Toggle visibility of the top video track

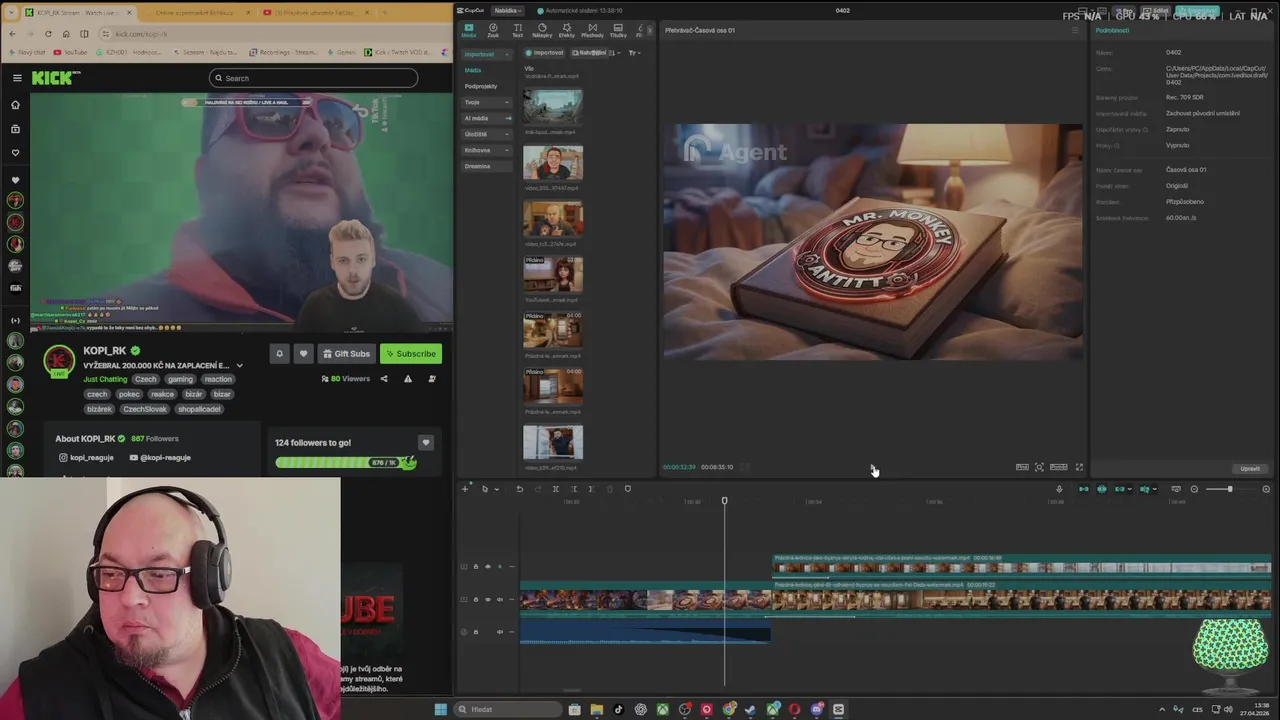tap(487, 567)
